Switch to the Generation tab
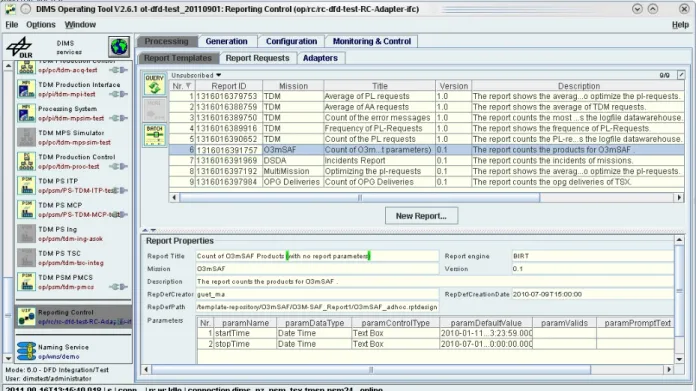Image resolution: width=696 pixels, height=391 pixels. tap(226, 41)
